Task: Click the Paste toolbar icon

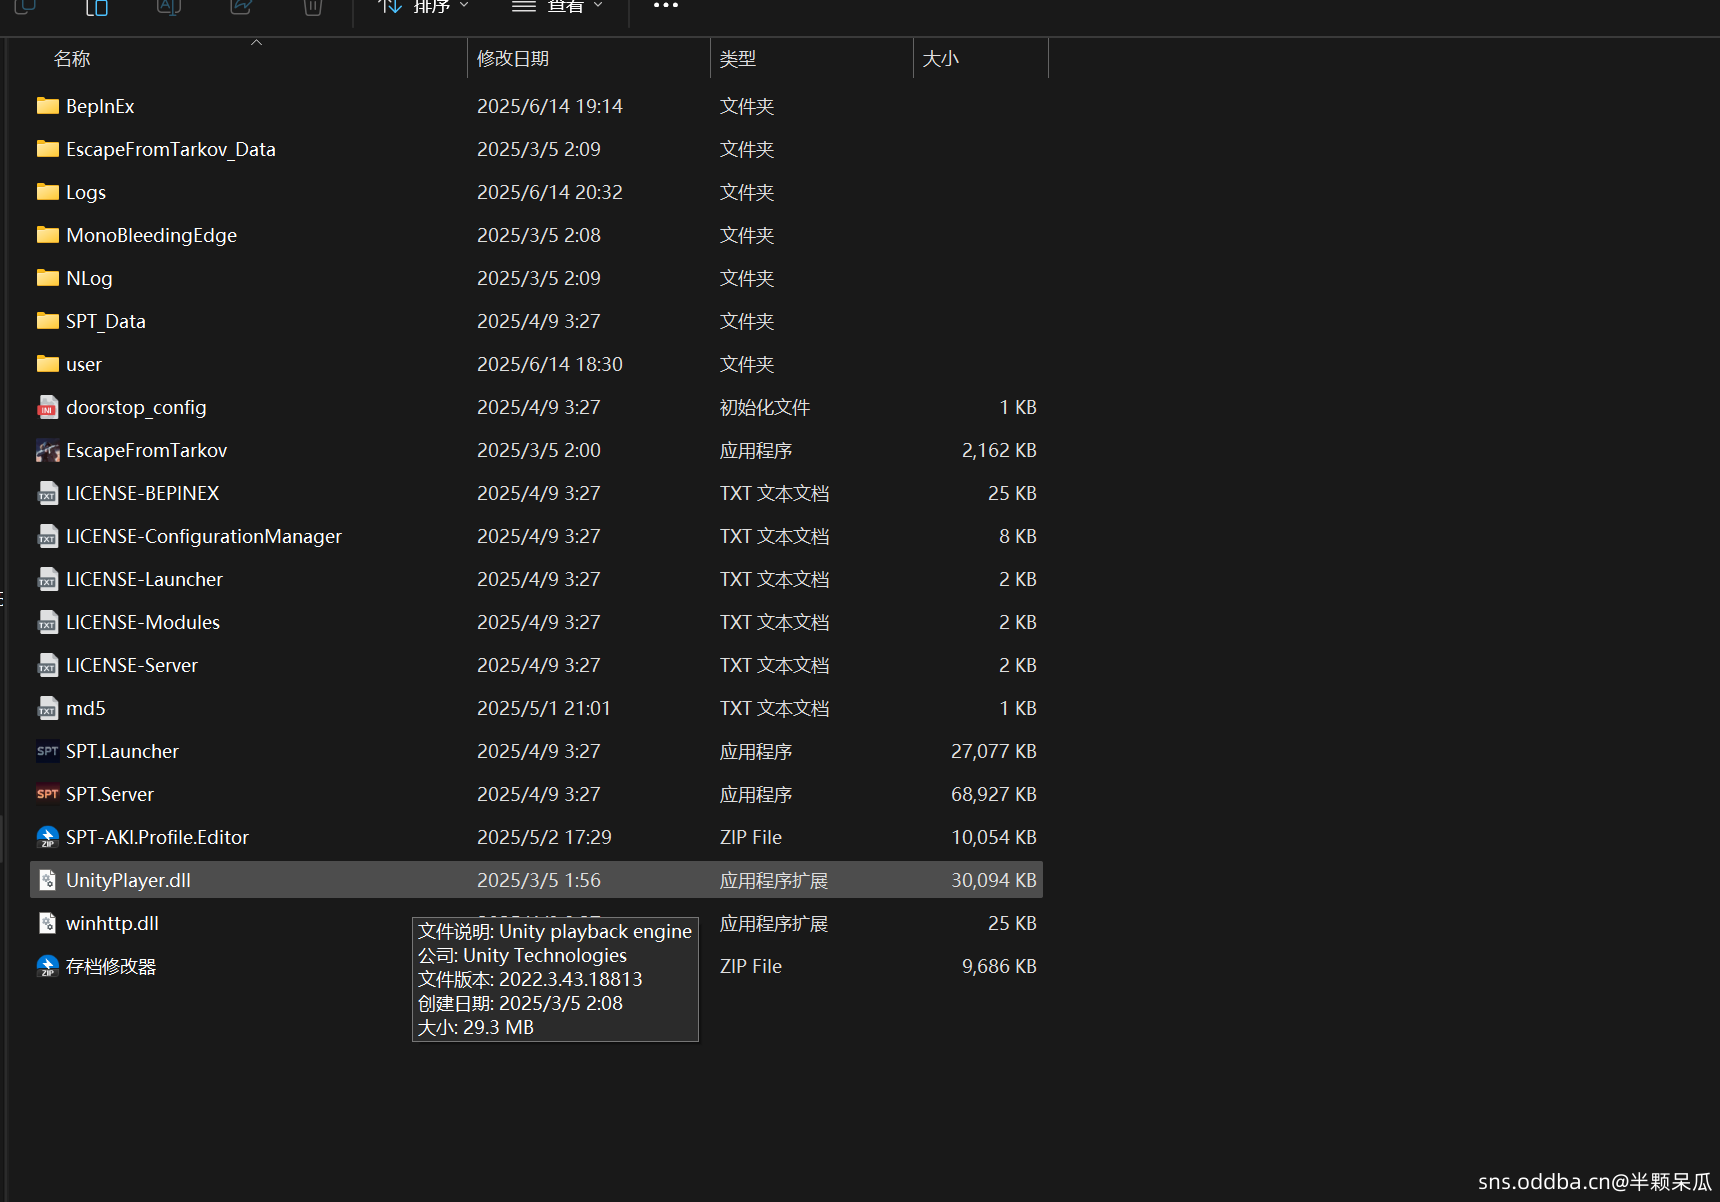Action: 97,6
